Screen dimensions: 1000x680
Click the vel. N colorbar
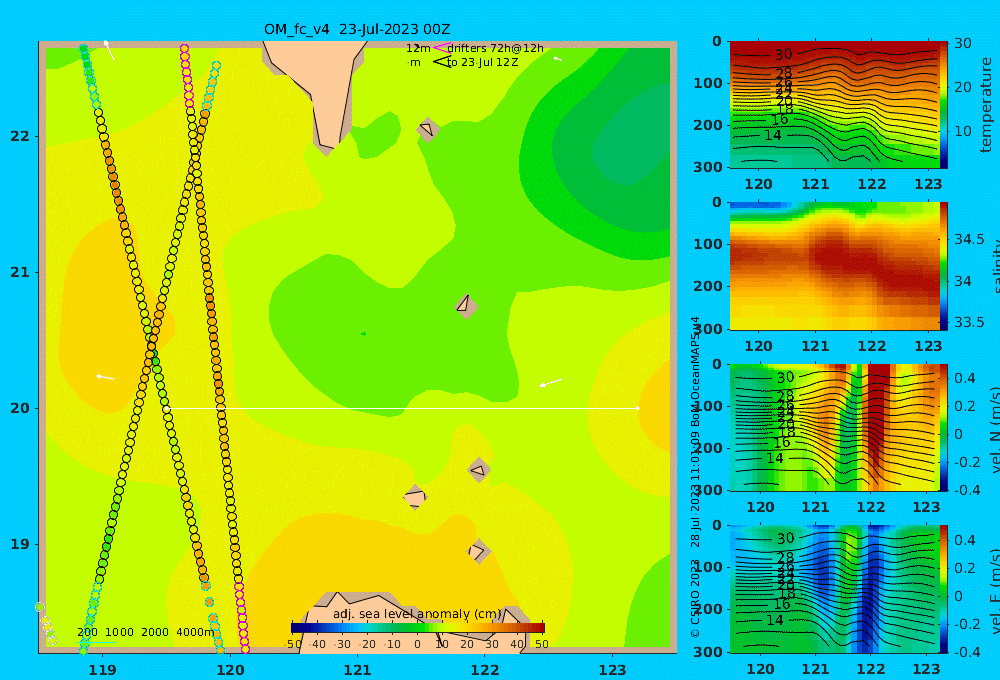point(943,427)
